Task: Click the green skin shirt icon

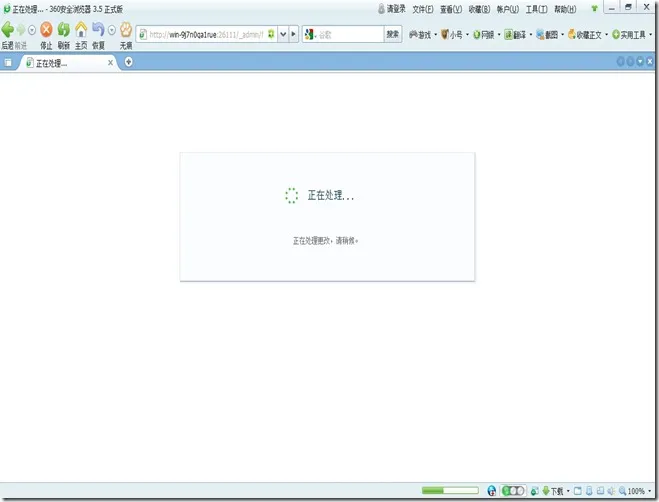Action: (x=594, y=8)
